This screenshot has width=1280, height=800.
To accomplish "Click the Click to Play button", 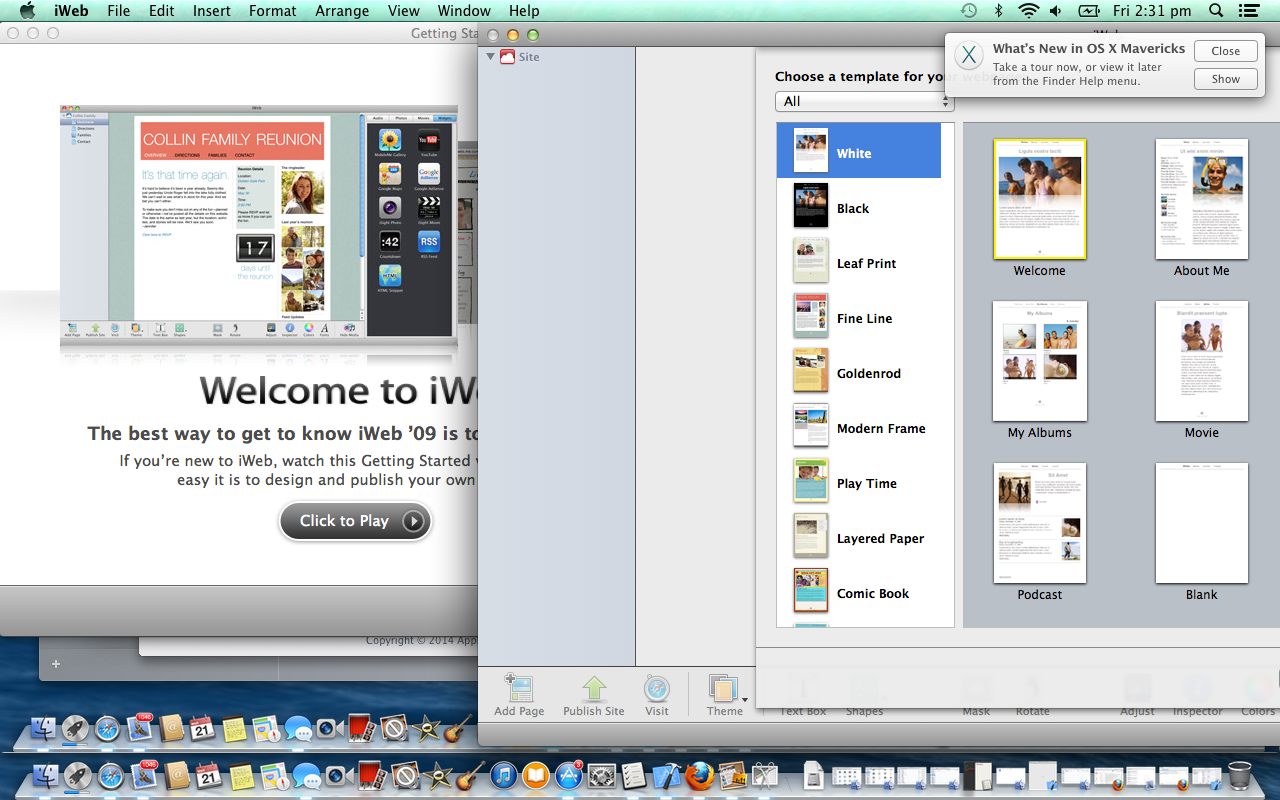I will (355, 520).
